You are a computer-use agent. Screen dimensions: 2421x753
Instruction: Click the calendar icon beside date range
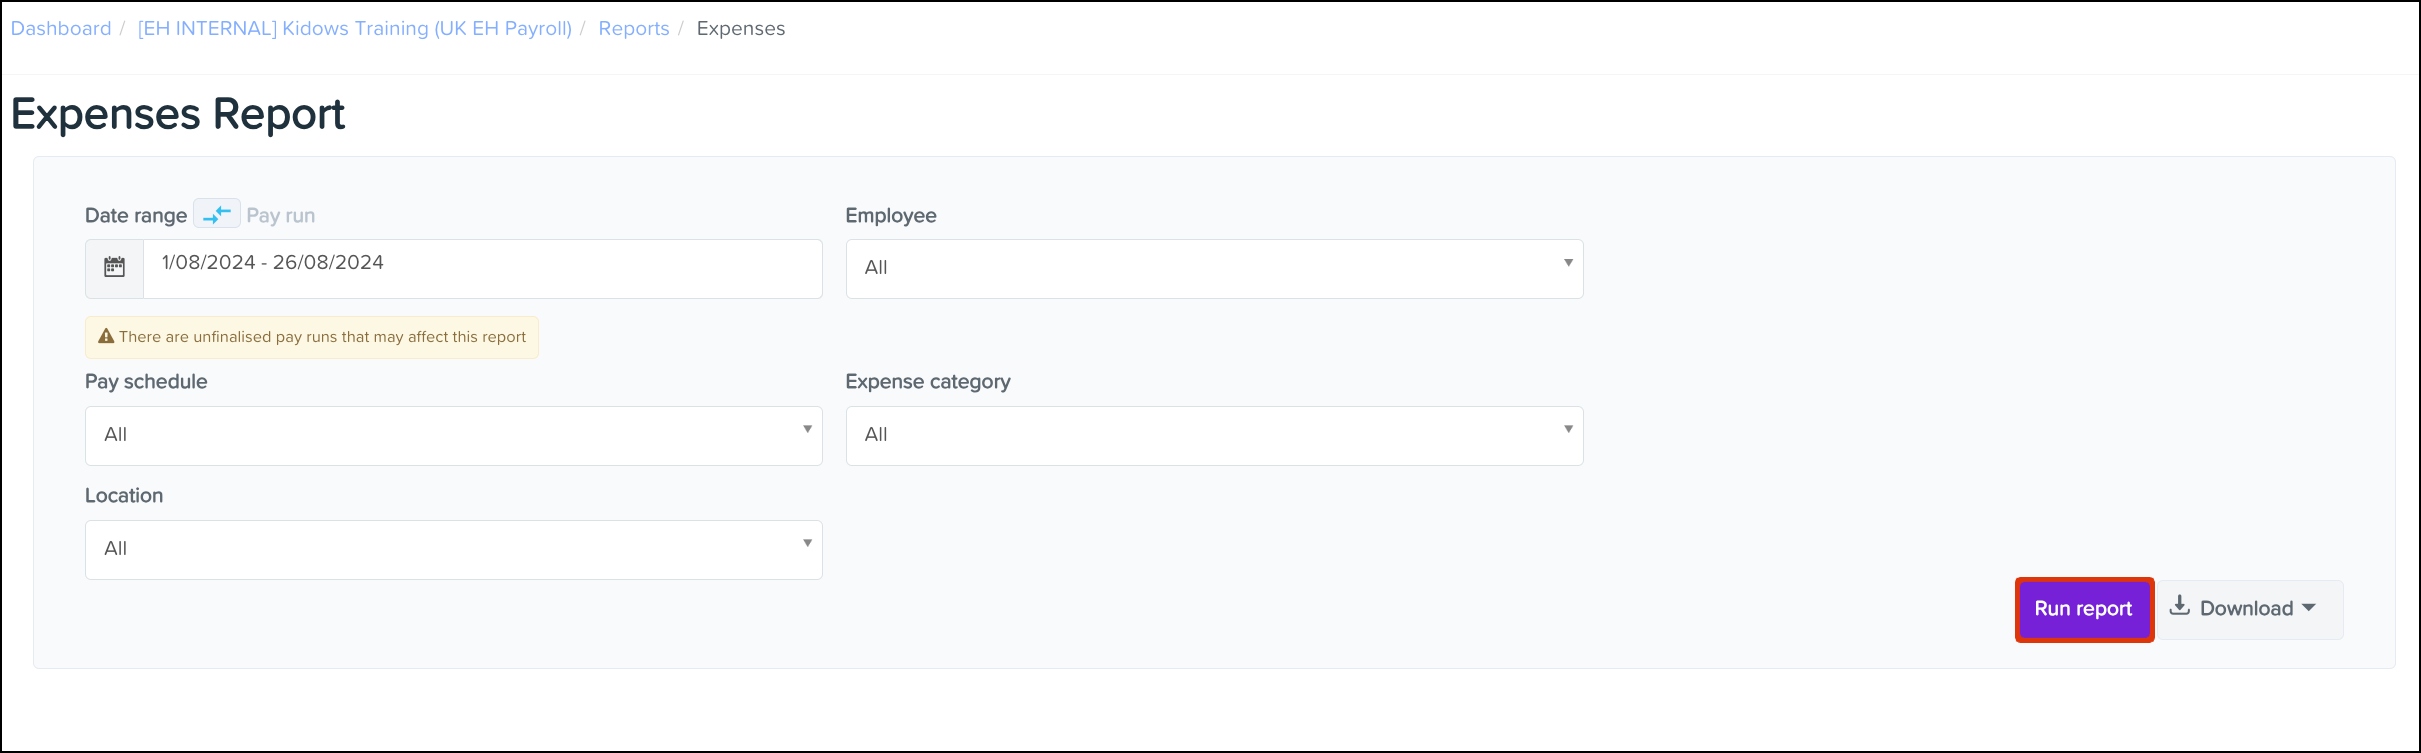click(115, 268)
